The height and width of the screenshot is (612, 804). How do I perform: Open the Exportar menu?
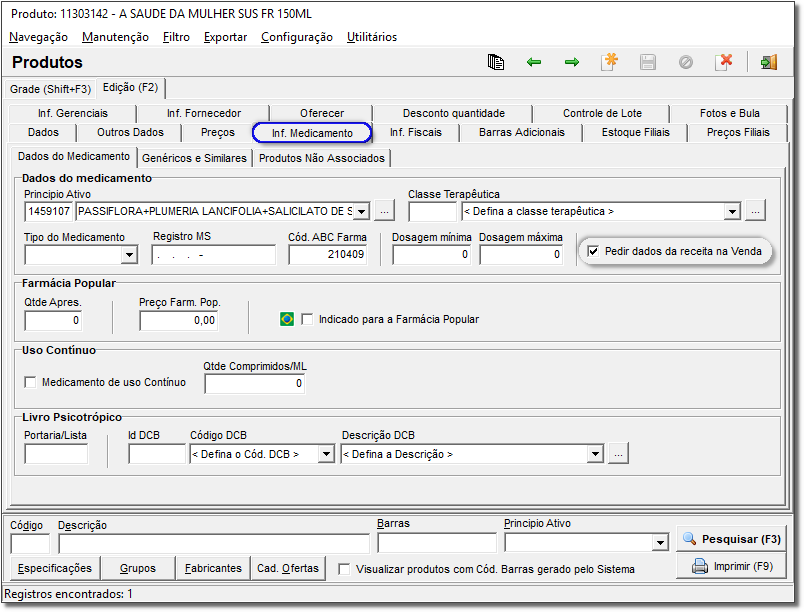coord(225,37)
